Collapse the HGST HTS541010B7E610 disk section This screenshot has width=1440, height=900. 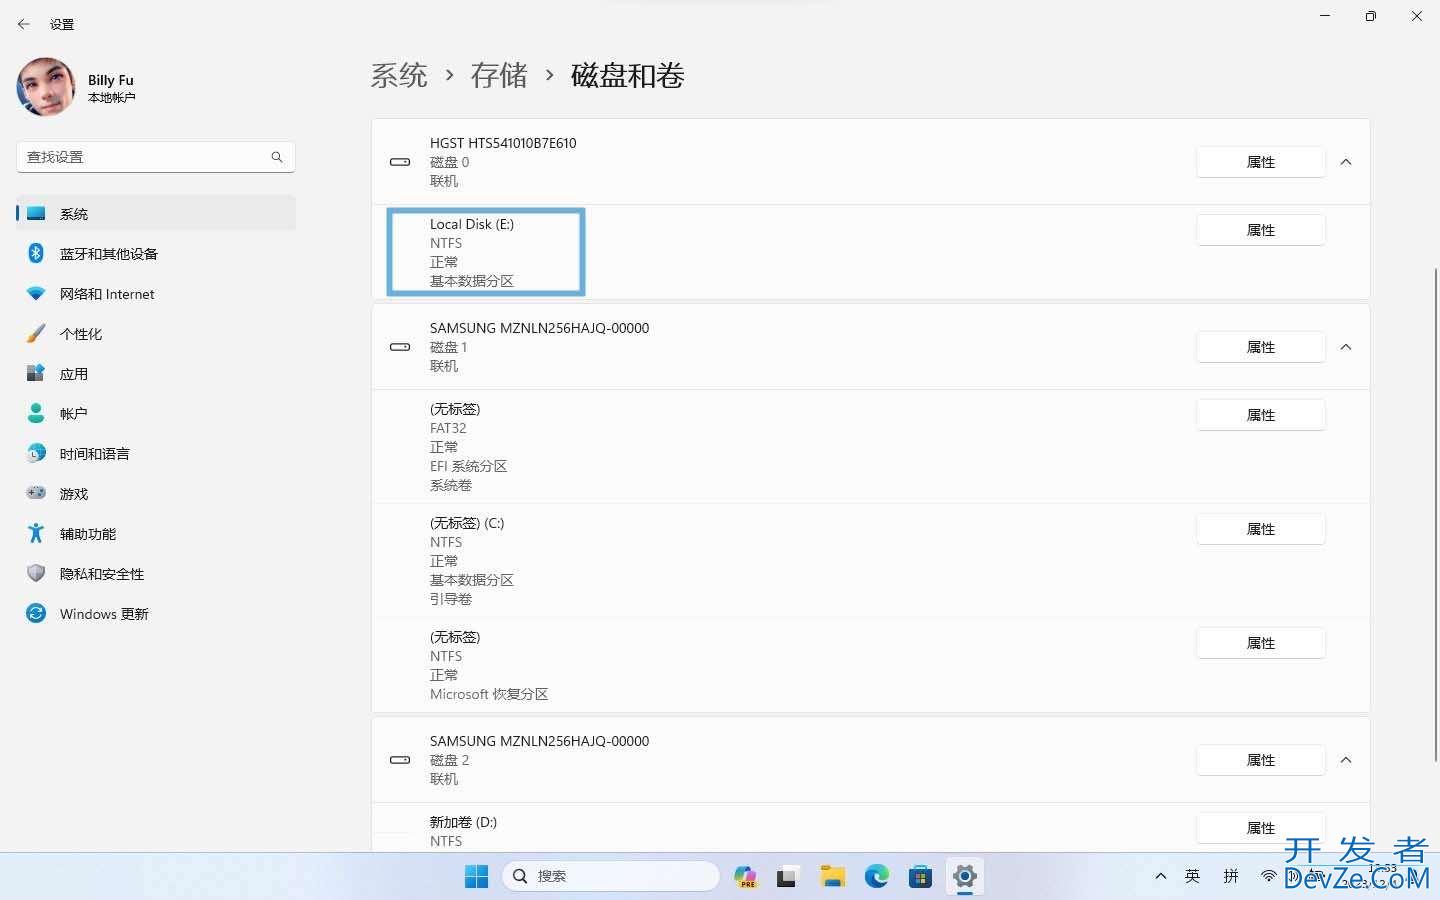click(x=1346, y=162)
